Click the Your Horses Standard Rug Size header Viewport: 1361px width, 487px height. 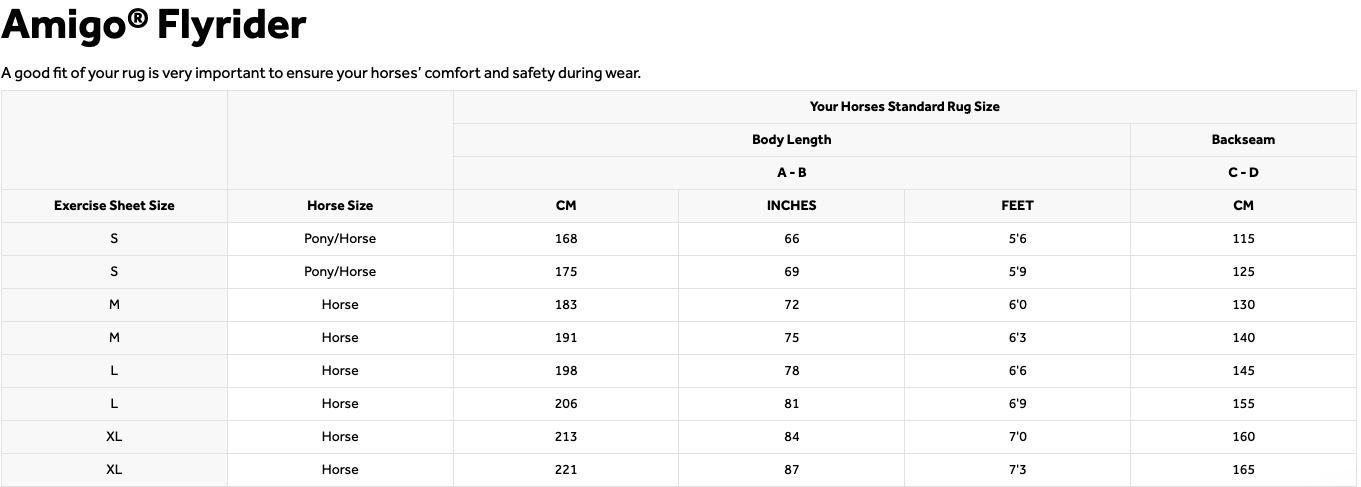coord(904,107)
